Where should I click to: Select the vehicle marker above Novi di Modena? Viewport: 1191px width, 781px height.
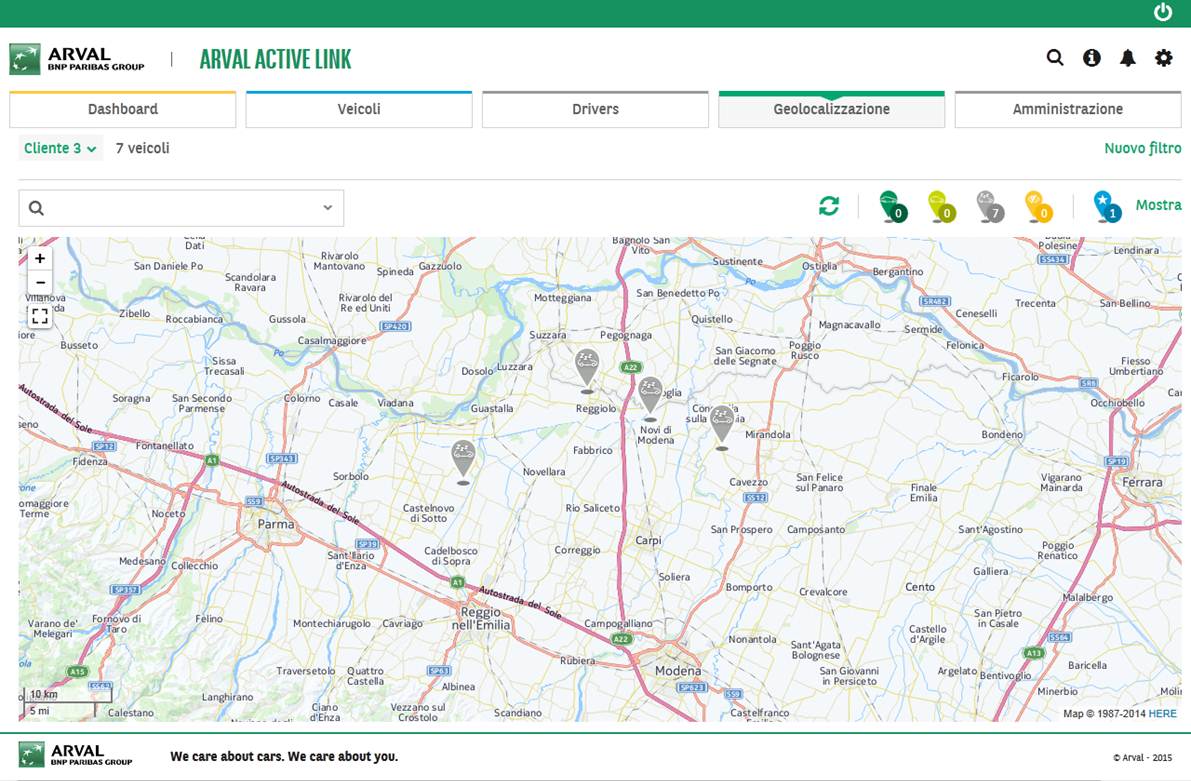click(x=650, y=396)
